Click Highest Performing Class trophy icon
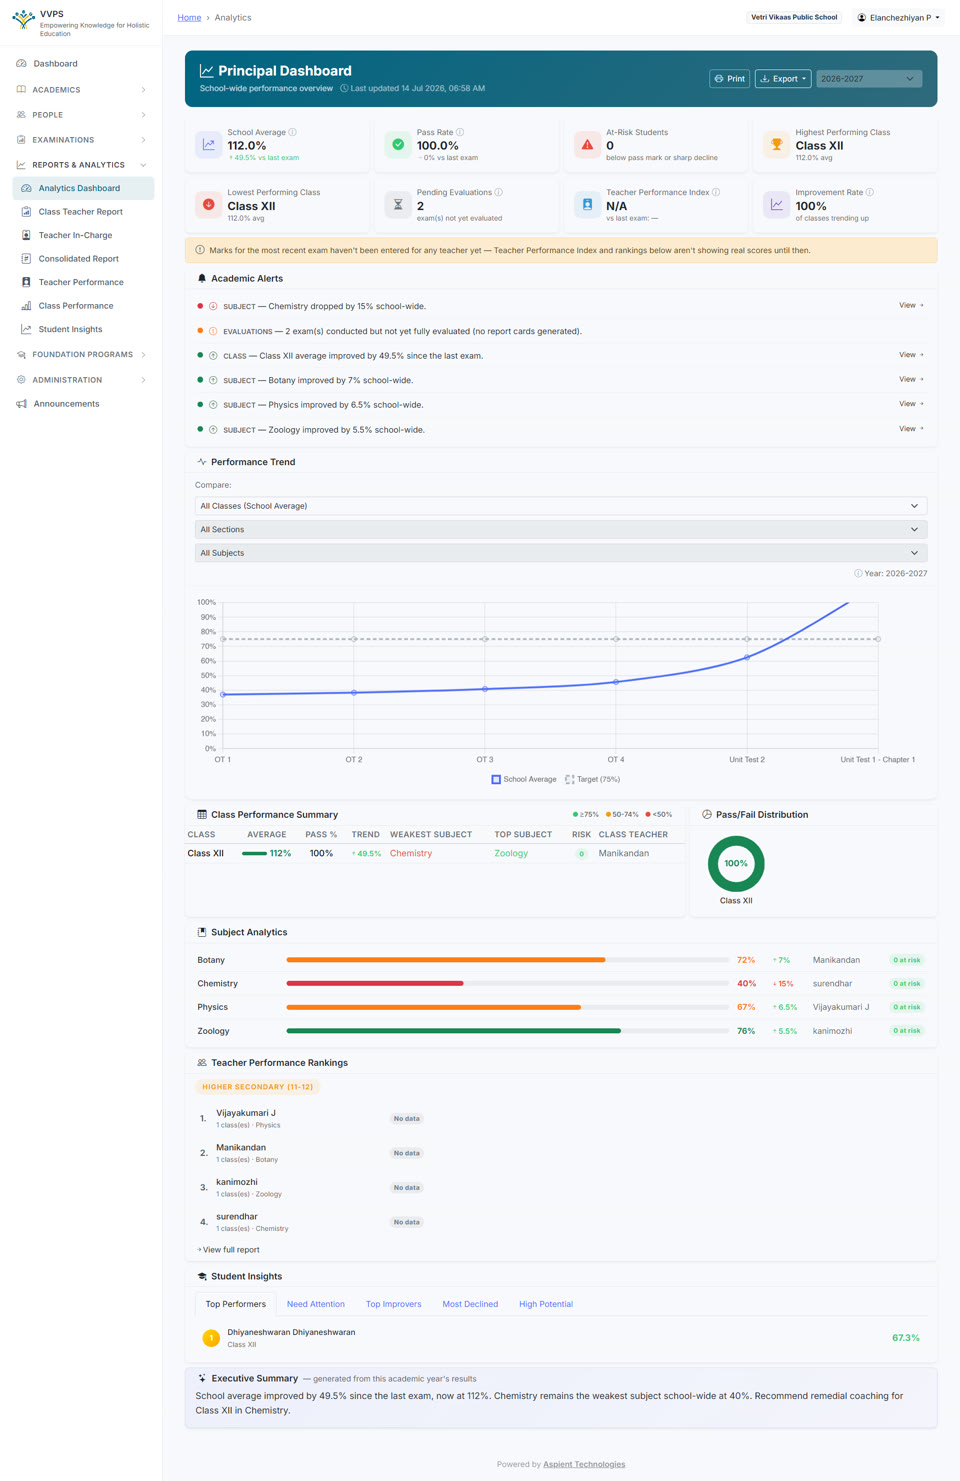This screenshot has height=1481, width=960. [x=777, y=145]
